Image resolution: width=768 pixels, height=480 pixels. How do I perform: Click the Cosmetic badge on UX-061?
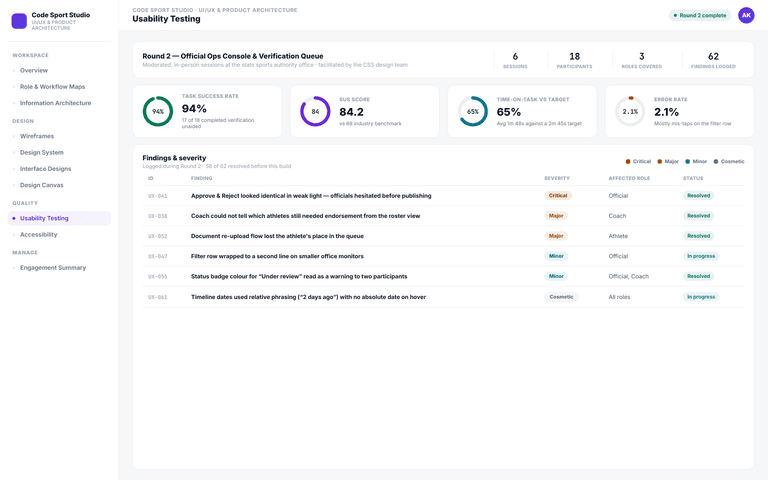(561, 297)
